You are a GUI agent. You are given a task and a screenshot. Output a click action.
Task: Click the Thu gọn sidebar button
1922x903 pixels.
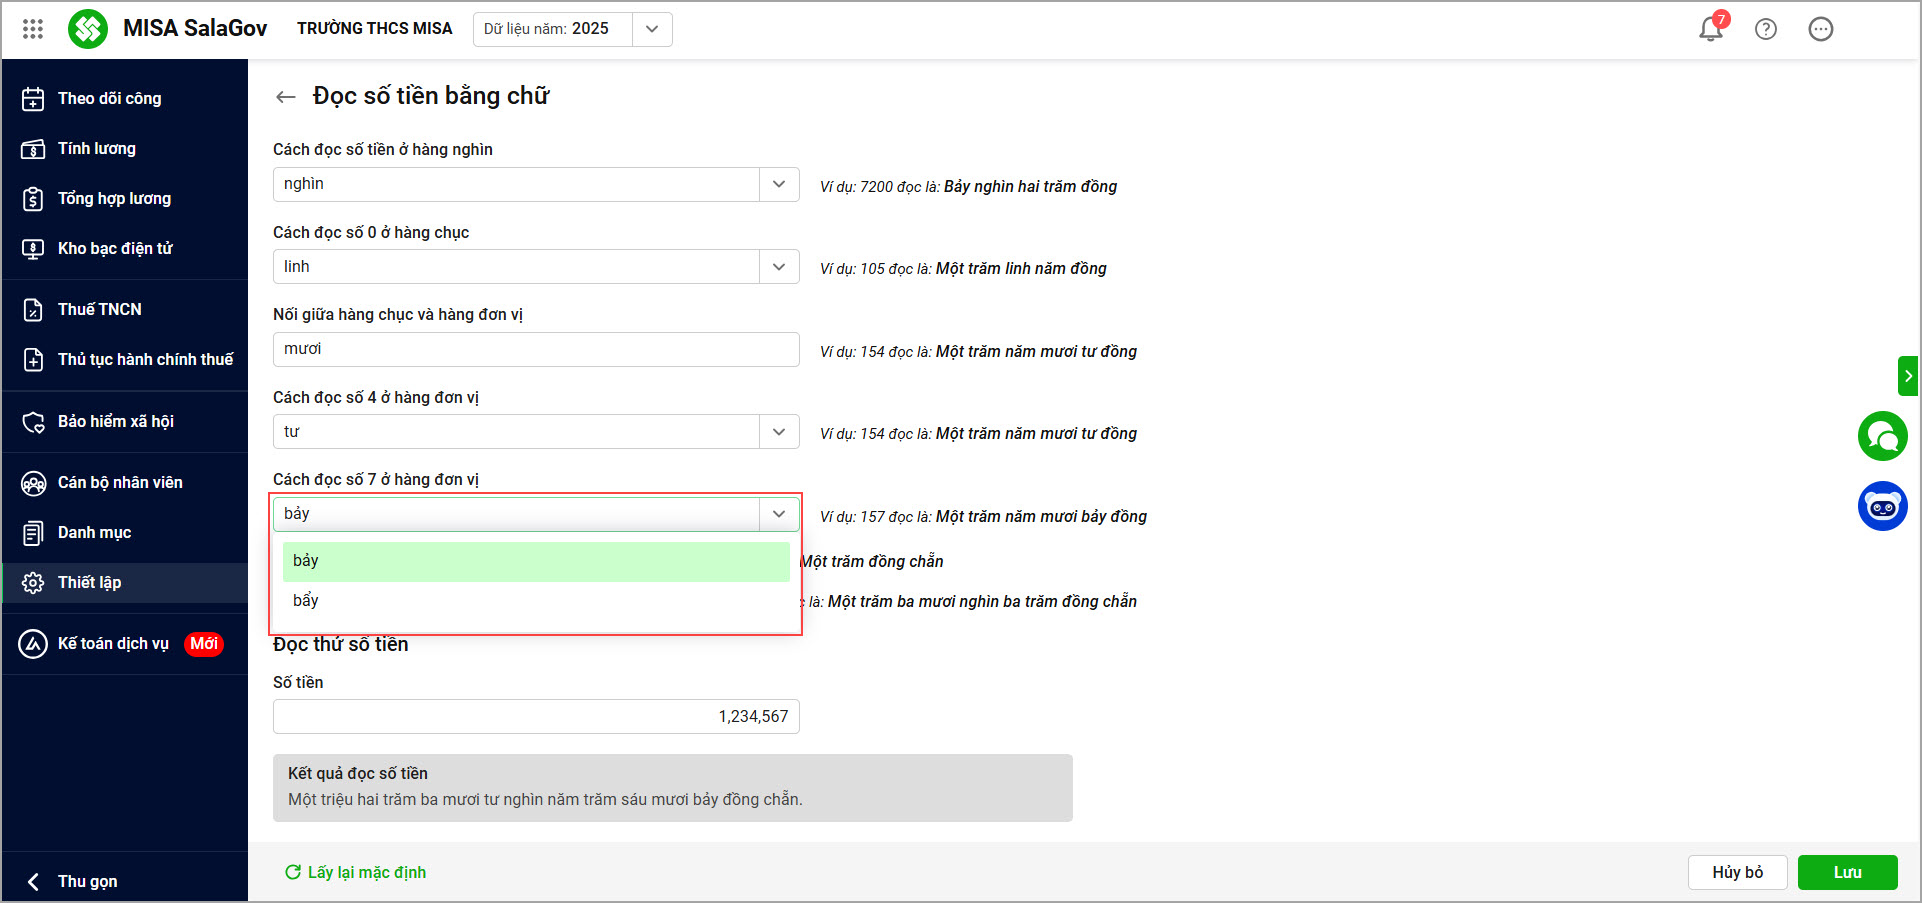tap(124, 881)
